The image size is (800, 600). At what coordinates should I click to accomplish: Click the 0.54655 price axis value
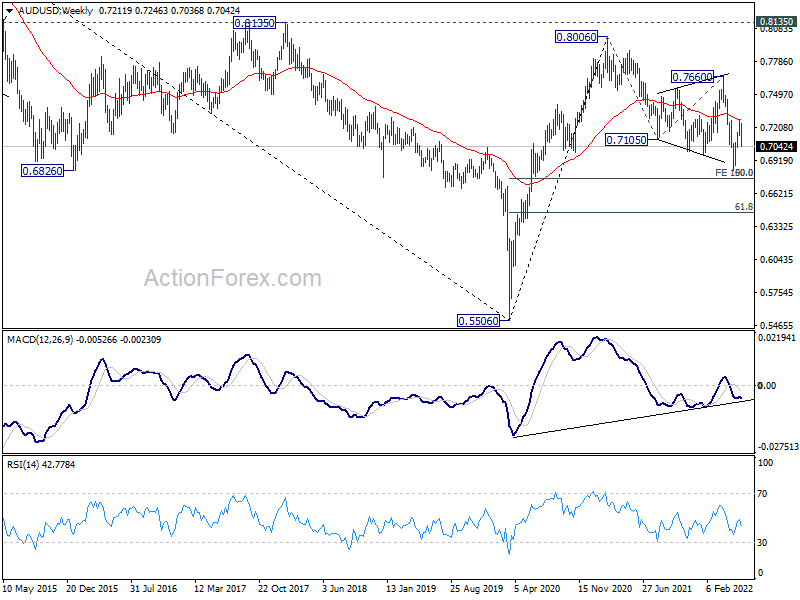(777, 326)
